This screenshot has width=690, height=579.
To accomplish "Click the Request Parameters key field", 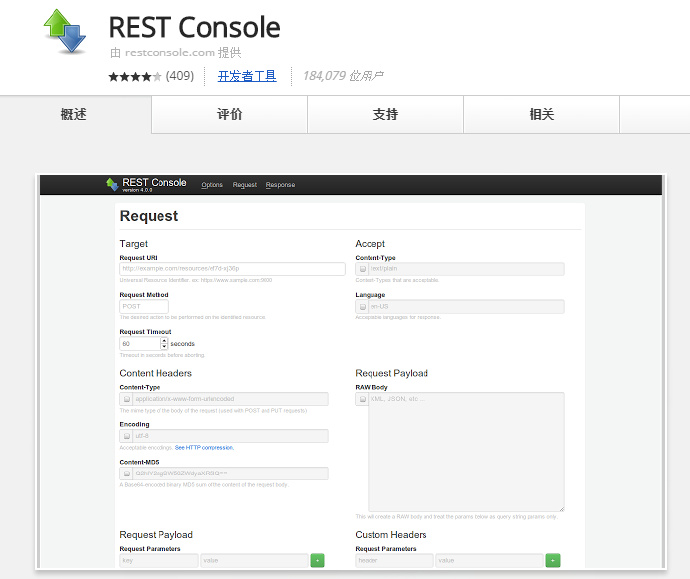I will coord(159,561).
